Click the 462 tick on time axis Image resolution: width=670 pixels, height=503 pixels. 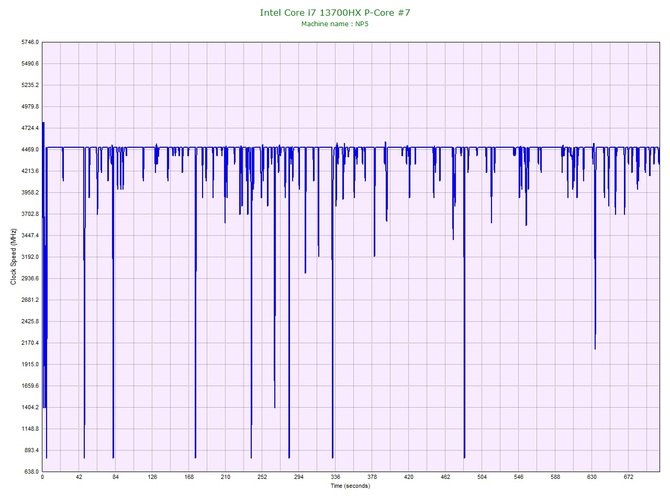(446, 477)
